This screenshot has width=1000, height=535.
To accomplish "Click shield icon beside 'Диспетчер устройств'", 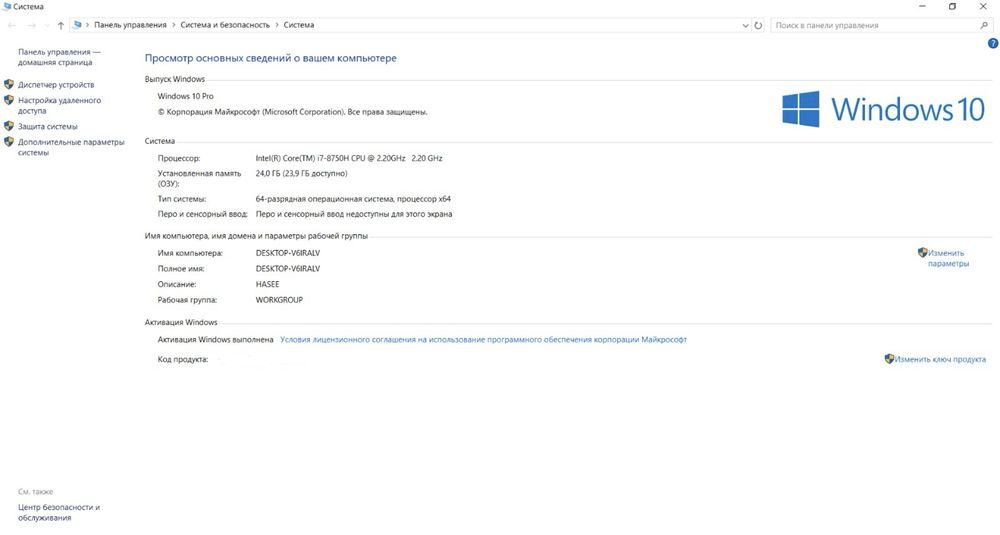I will click(x=9, y=84).
